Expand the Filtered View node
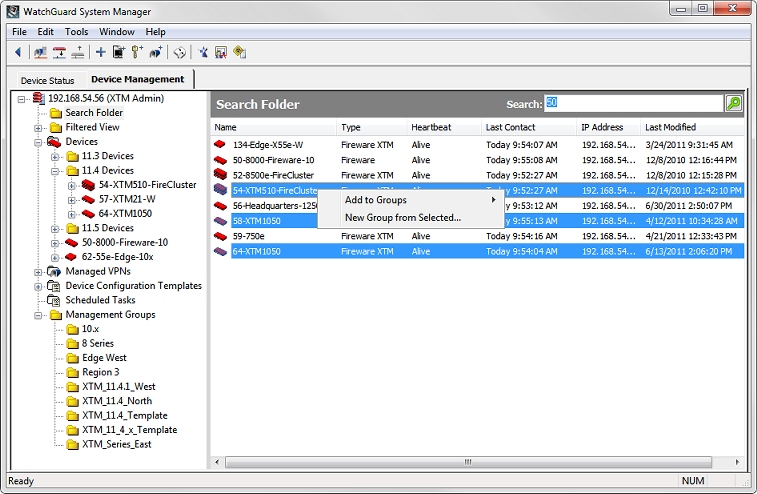The width and height of the screenshot is (757, 494). click(x=39, y=127)
